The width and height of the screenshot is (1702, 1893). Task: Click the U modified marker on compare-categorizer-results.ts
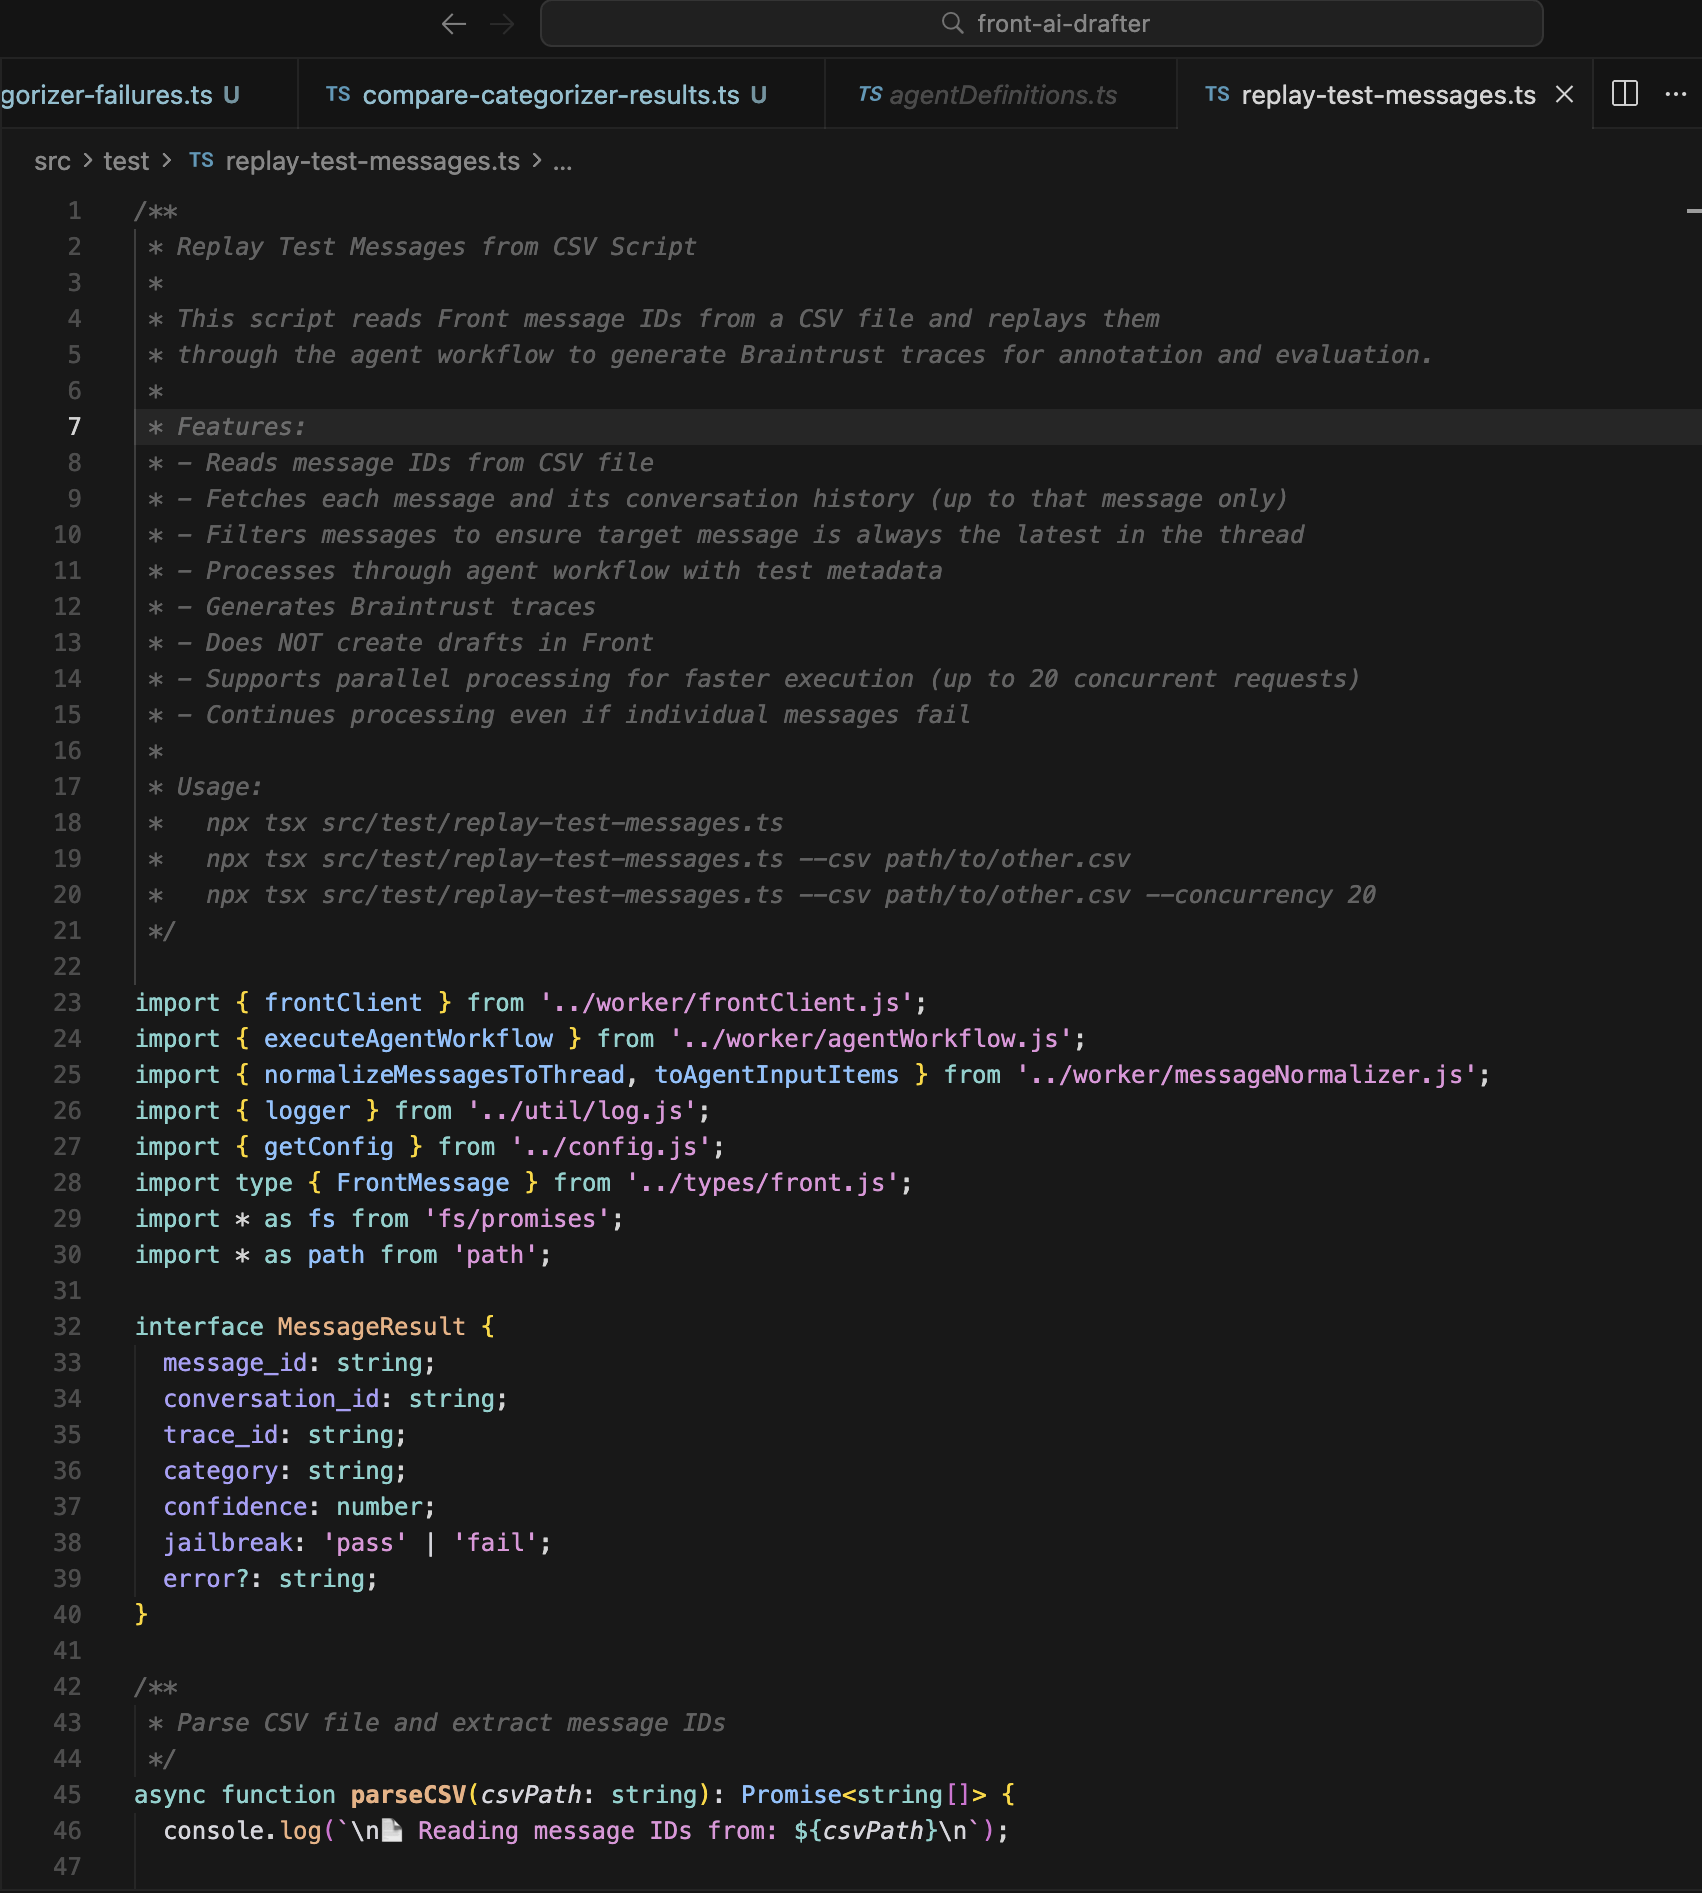point(758,94)
